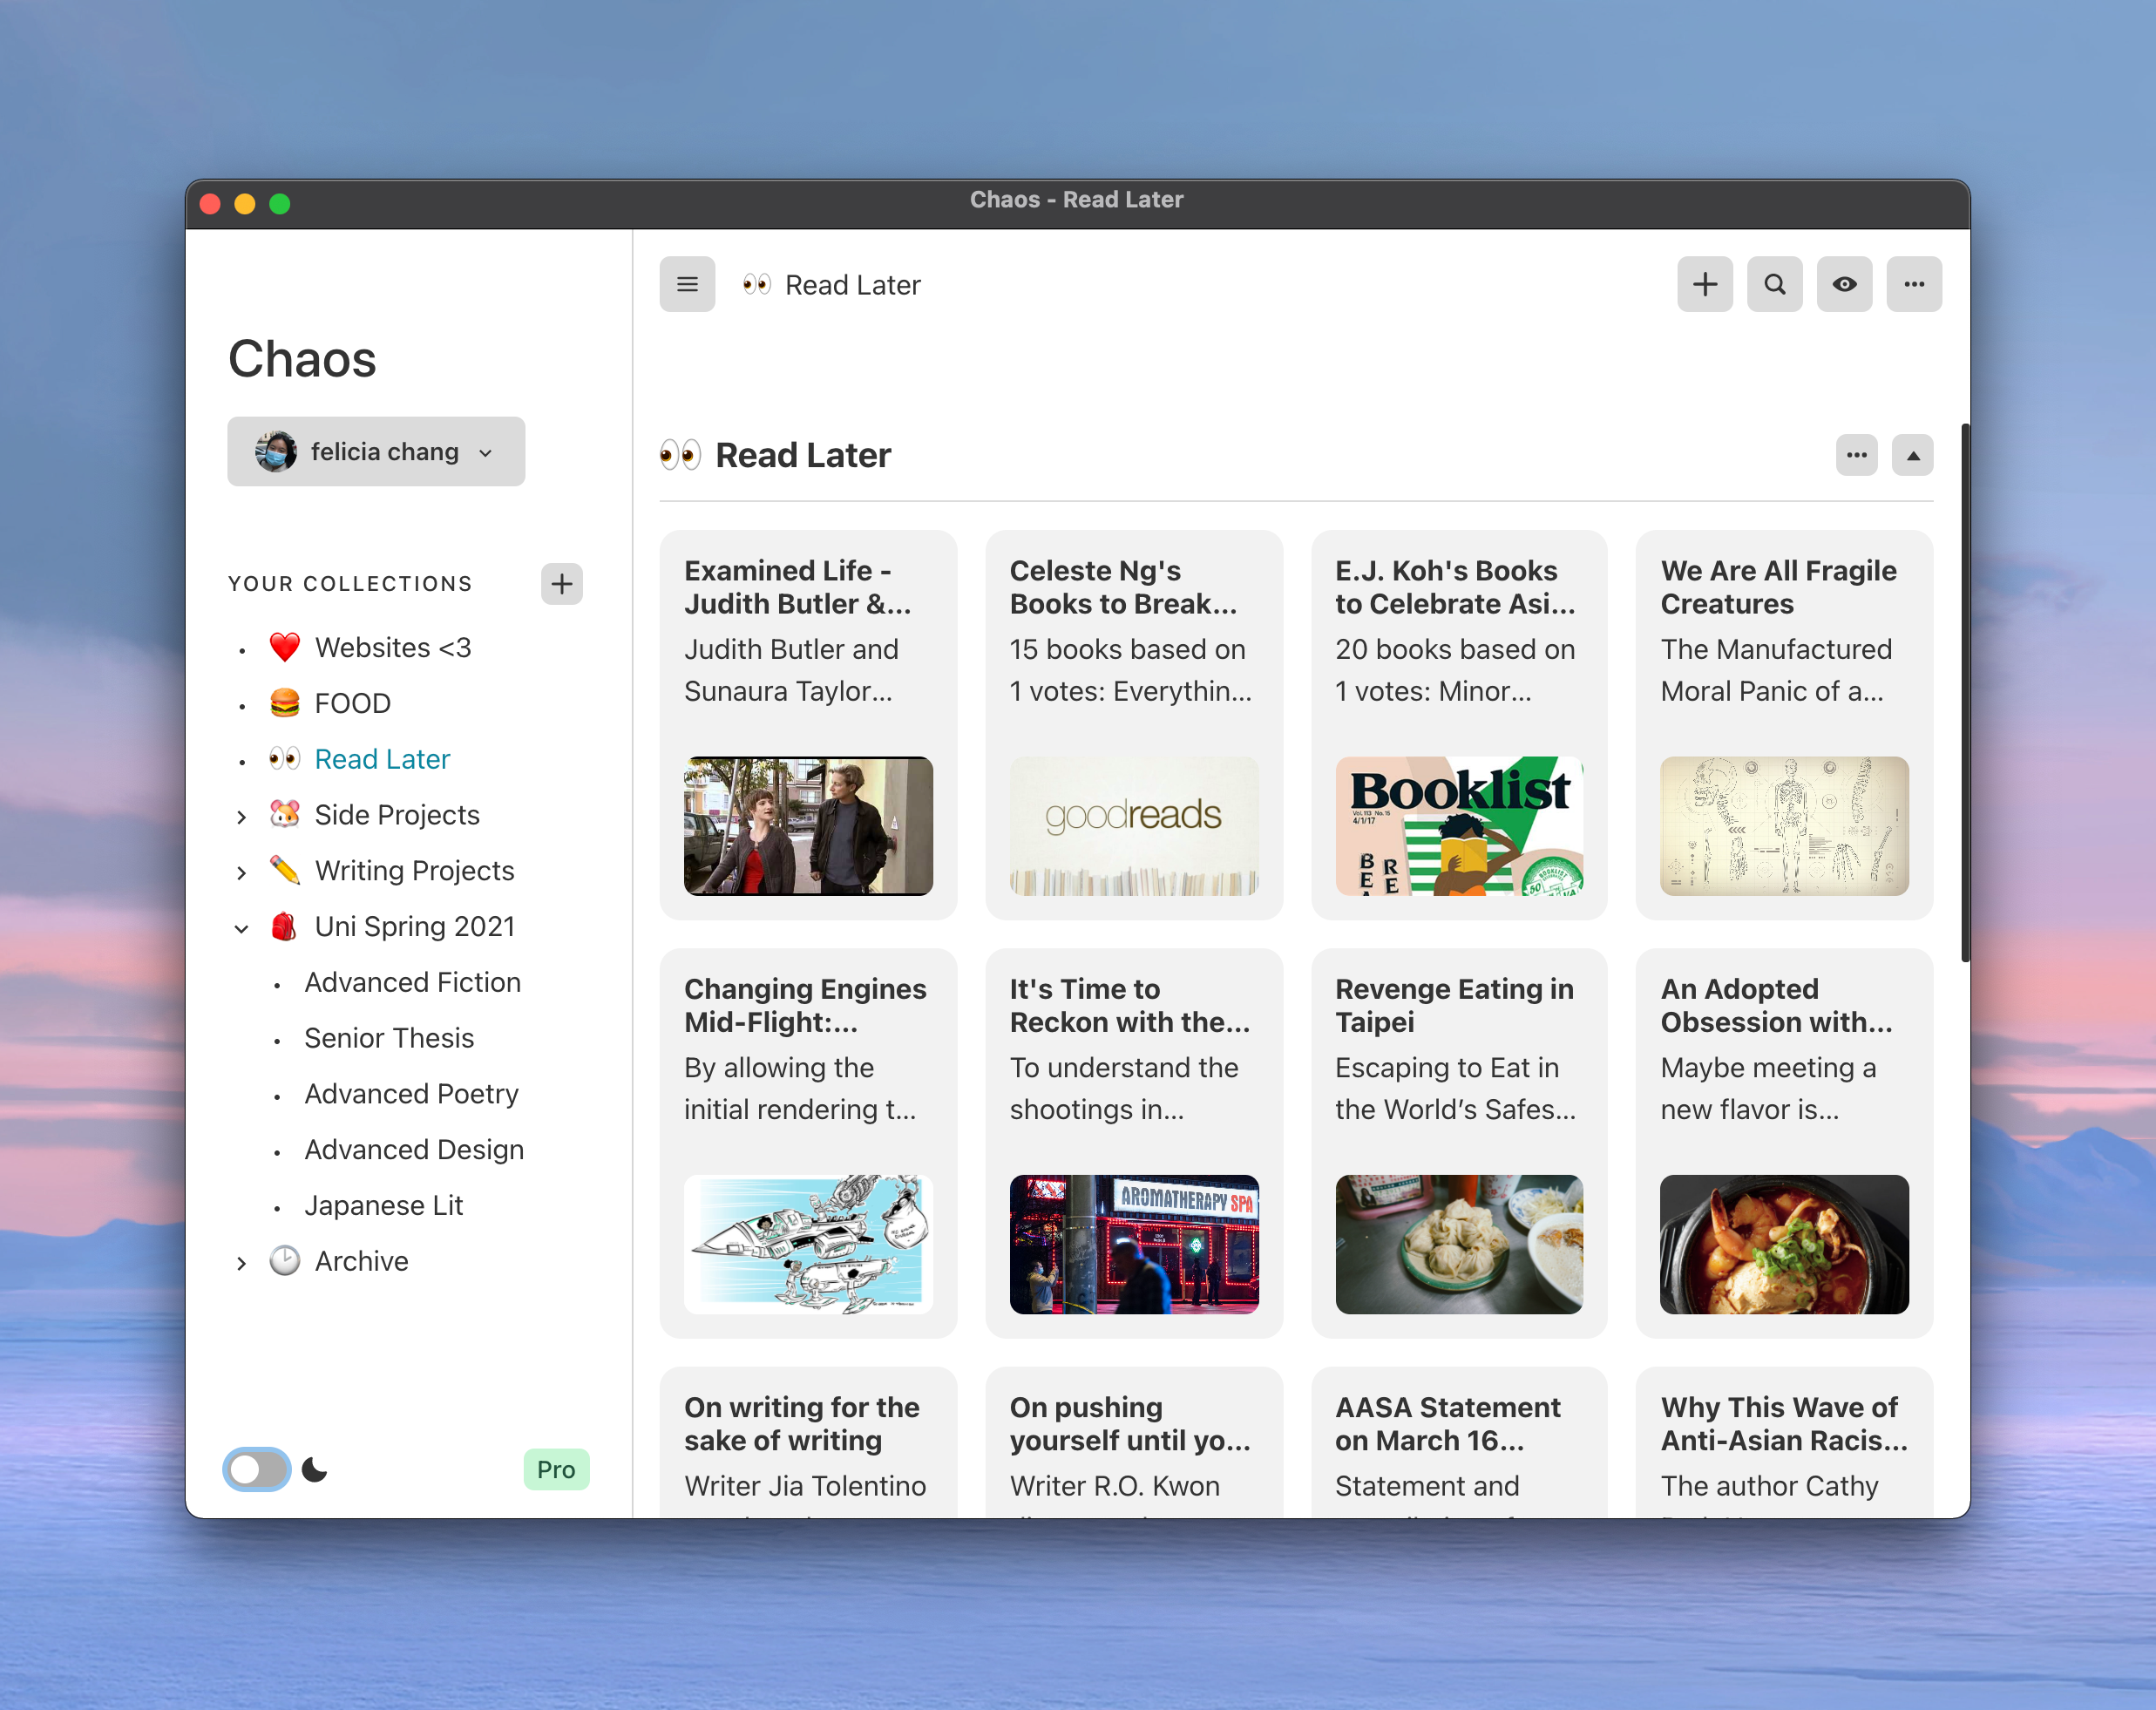The image size is (2156, 1710).
Task: Open the Websites <3 collection
Action: click(x=392, y=647)
